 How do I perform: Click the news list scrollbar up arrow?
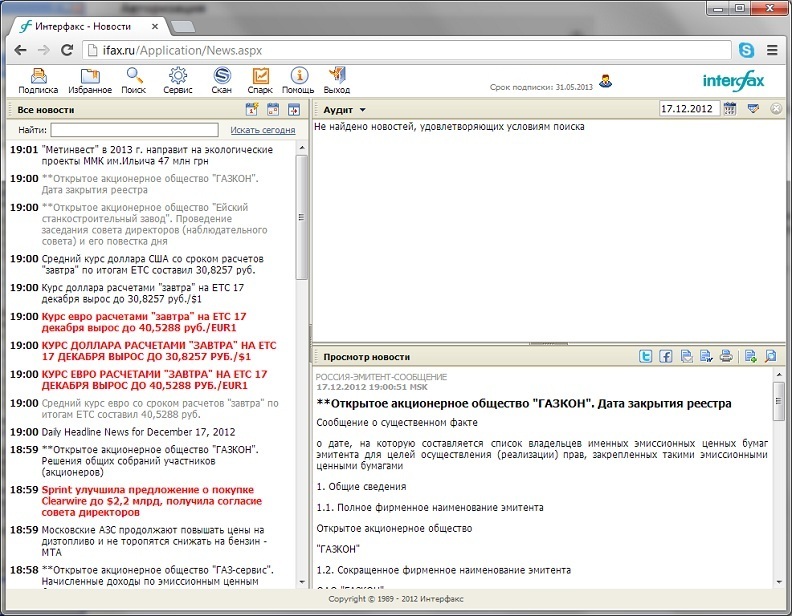302,148
